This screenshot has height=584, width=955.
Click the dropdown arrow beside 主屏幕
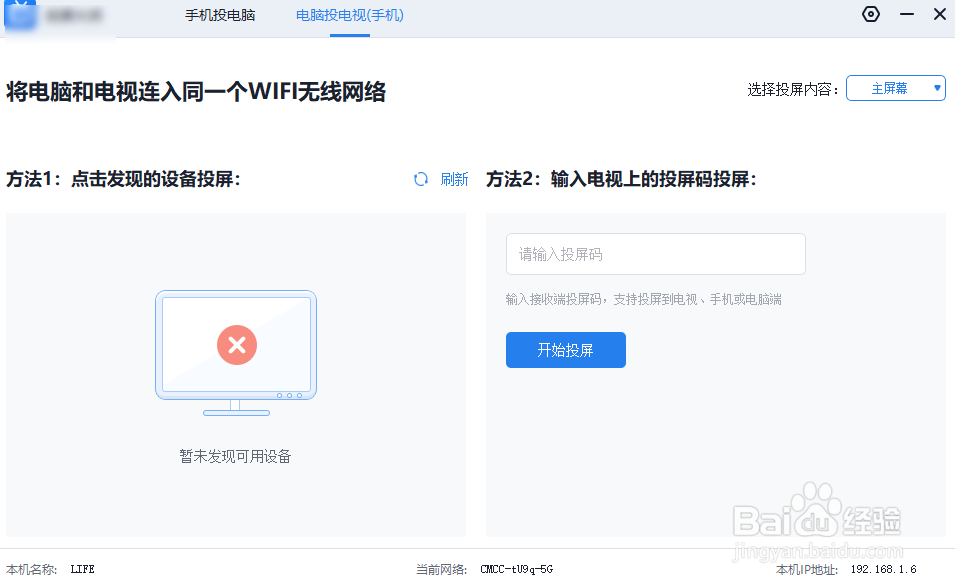click(x=936, y=88)
